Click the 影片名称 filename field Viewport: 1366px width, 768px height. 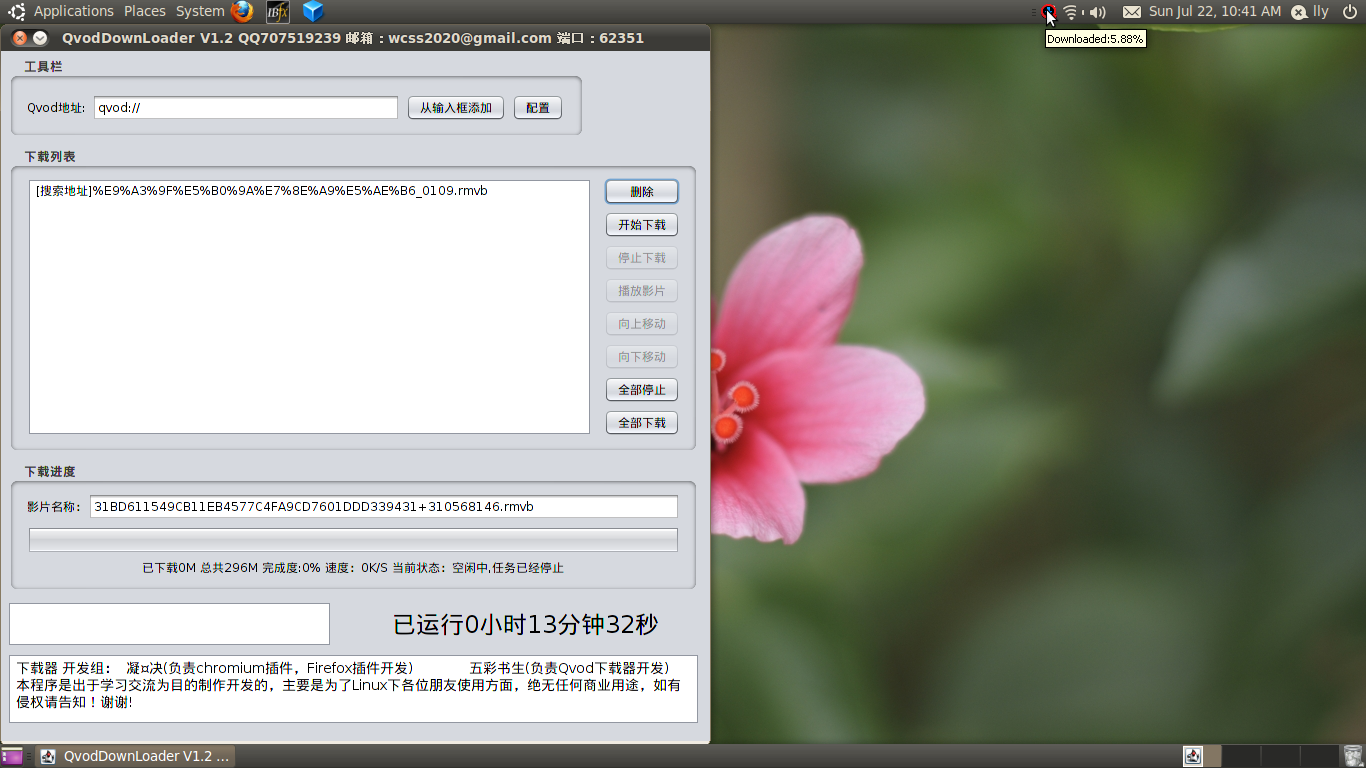pos(384,507)
